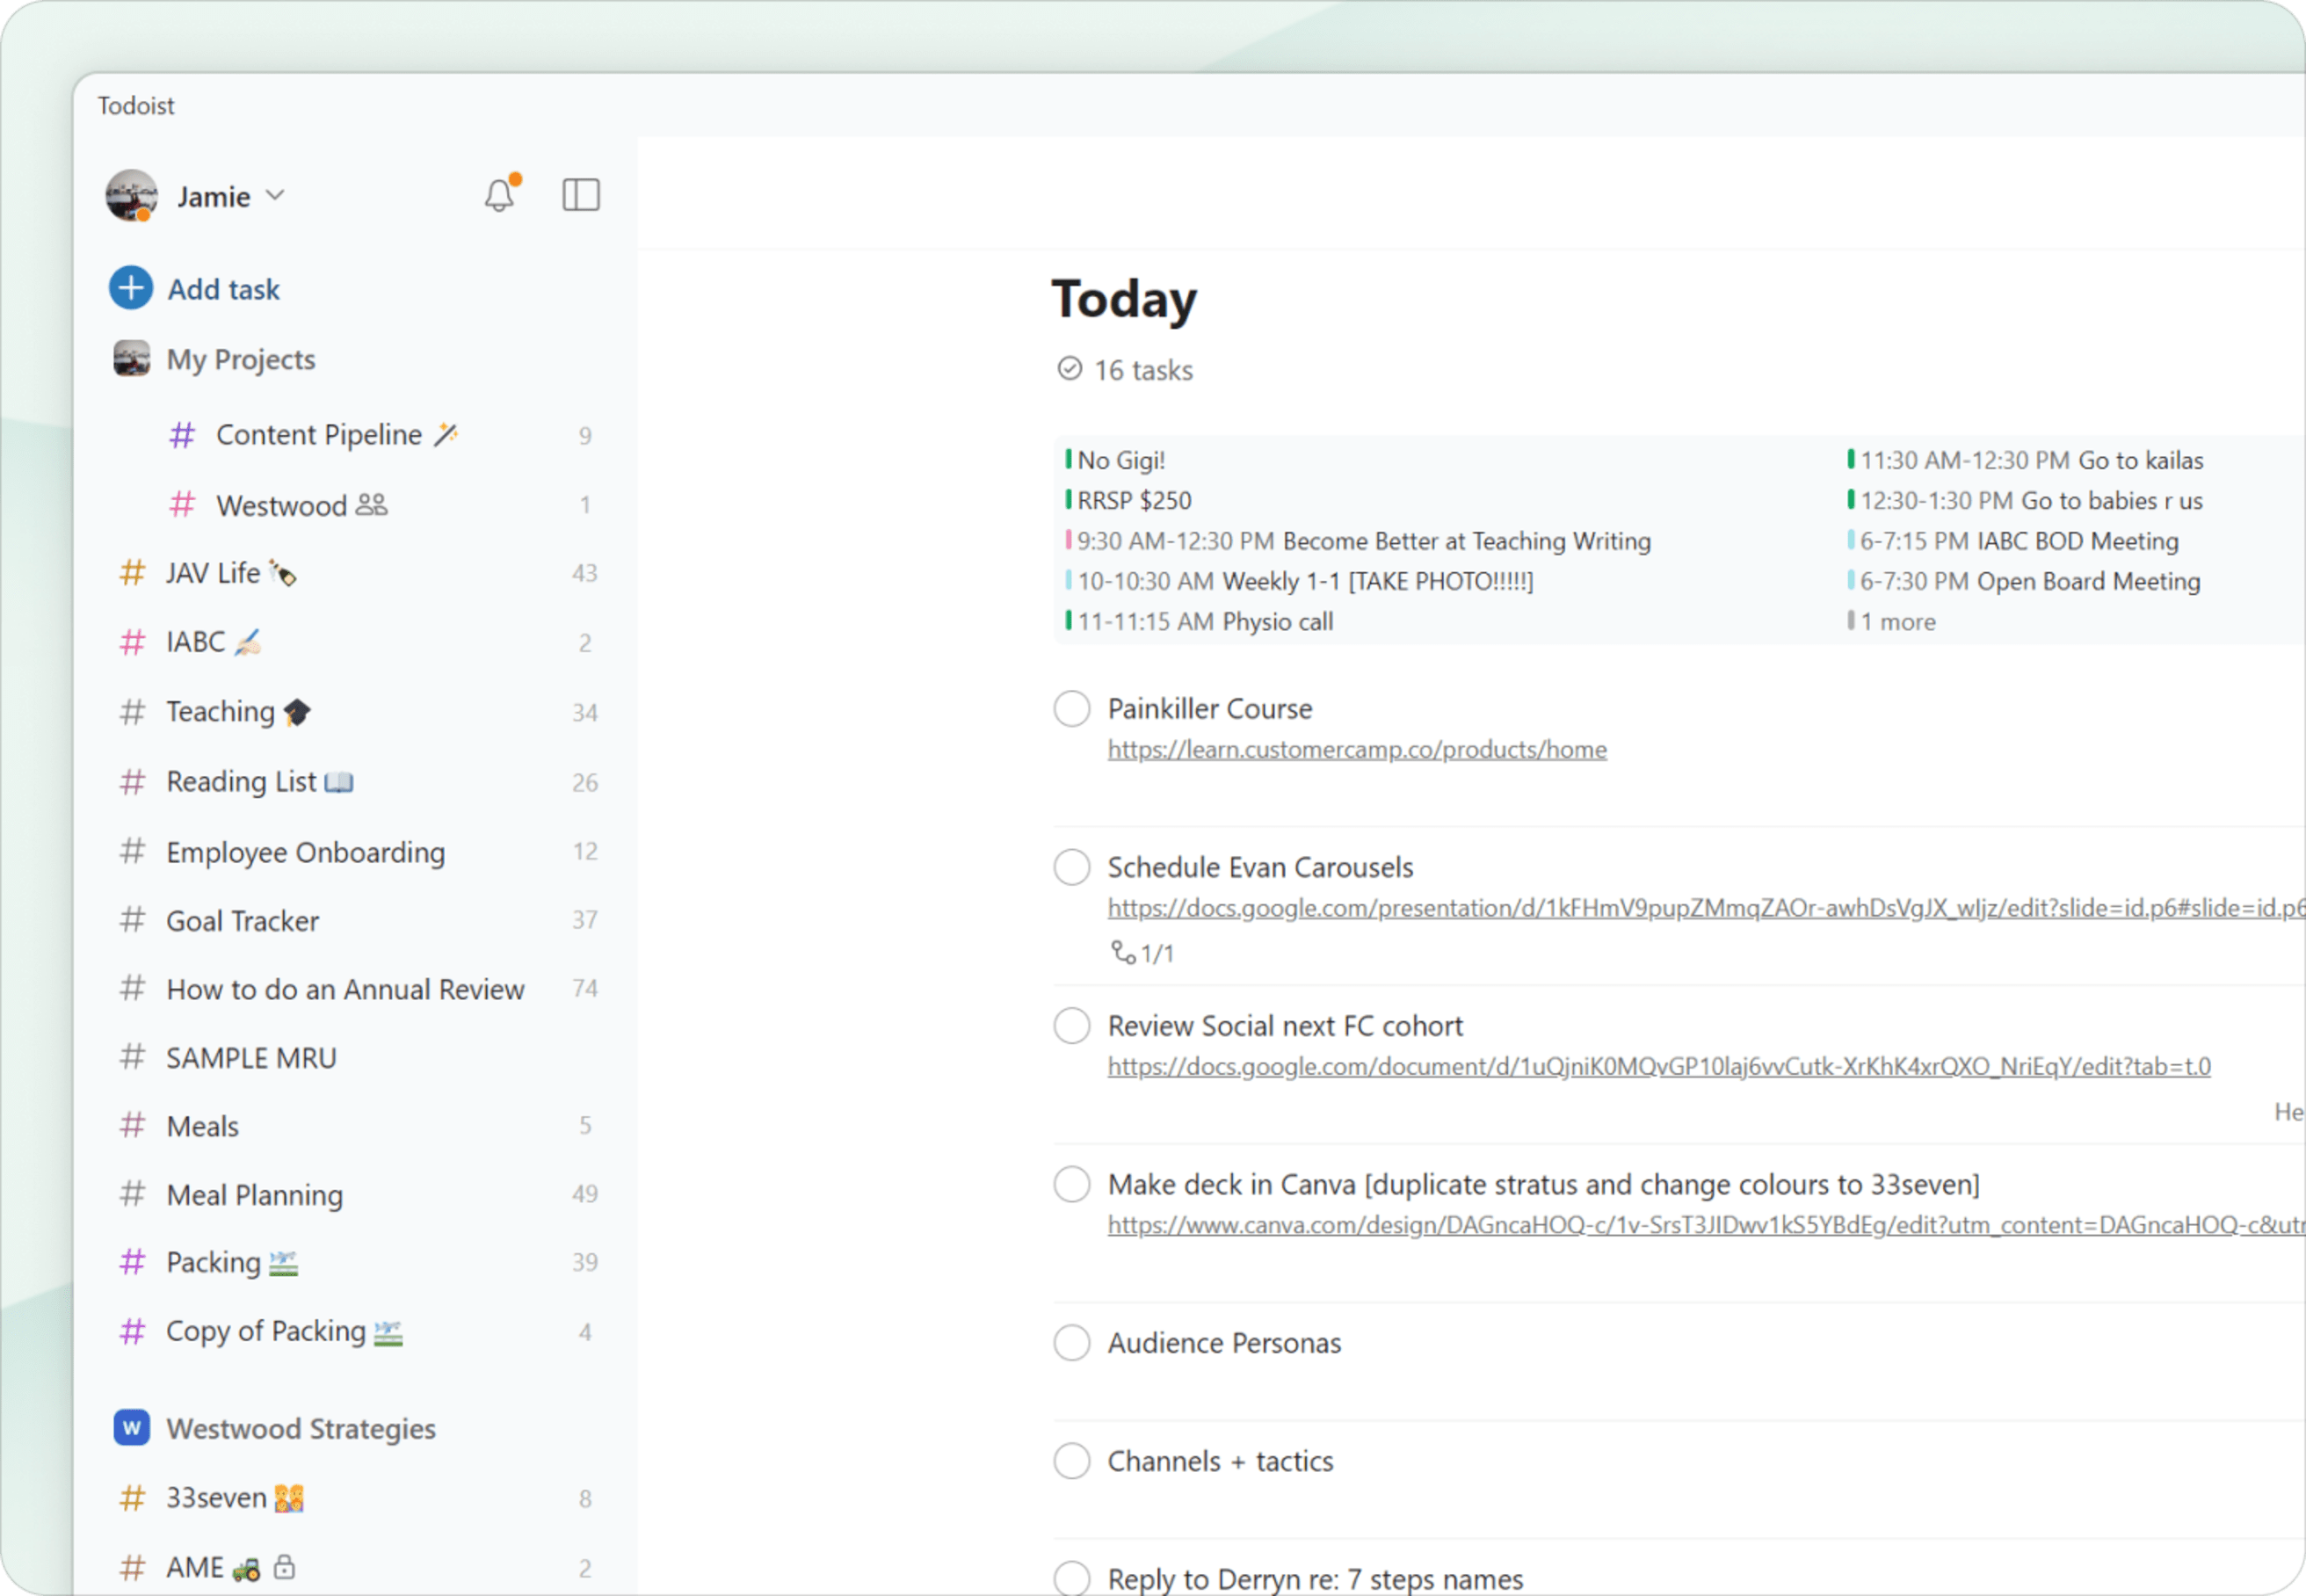2306x1596 pixels.
Task: Check off Review Social next FC cohort
Action: coord(1071,1025)
